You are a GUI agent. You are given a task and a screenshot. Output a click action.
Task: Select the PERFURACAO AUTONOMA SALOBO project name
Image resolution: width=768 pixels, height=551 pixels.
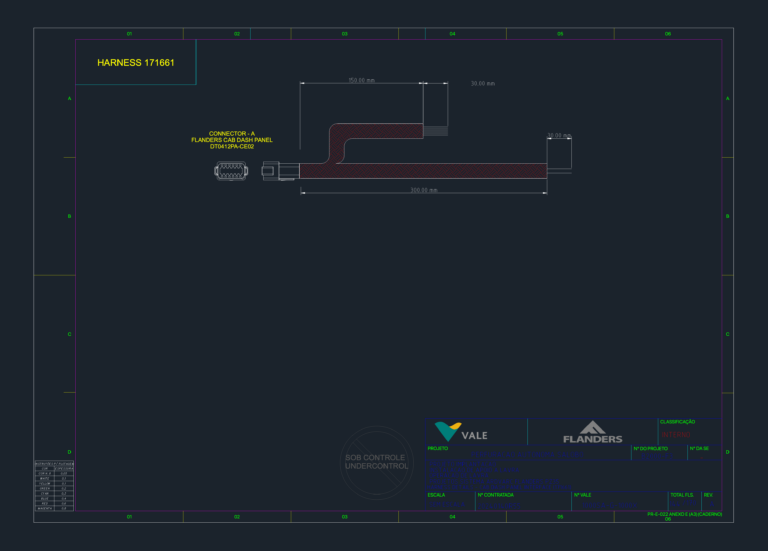pos(528,455)
